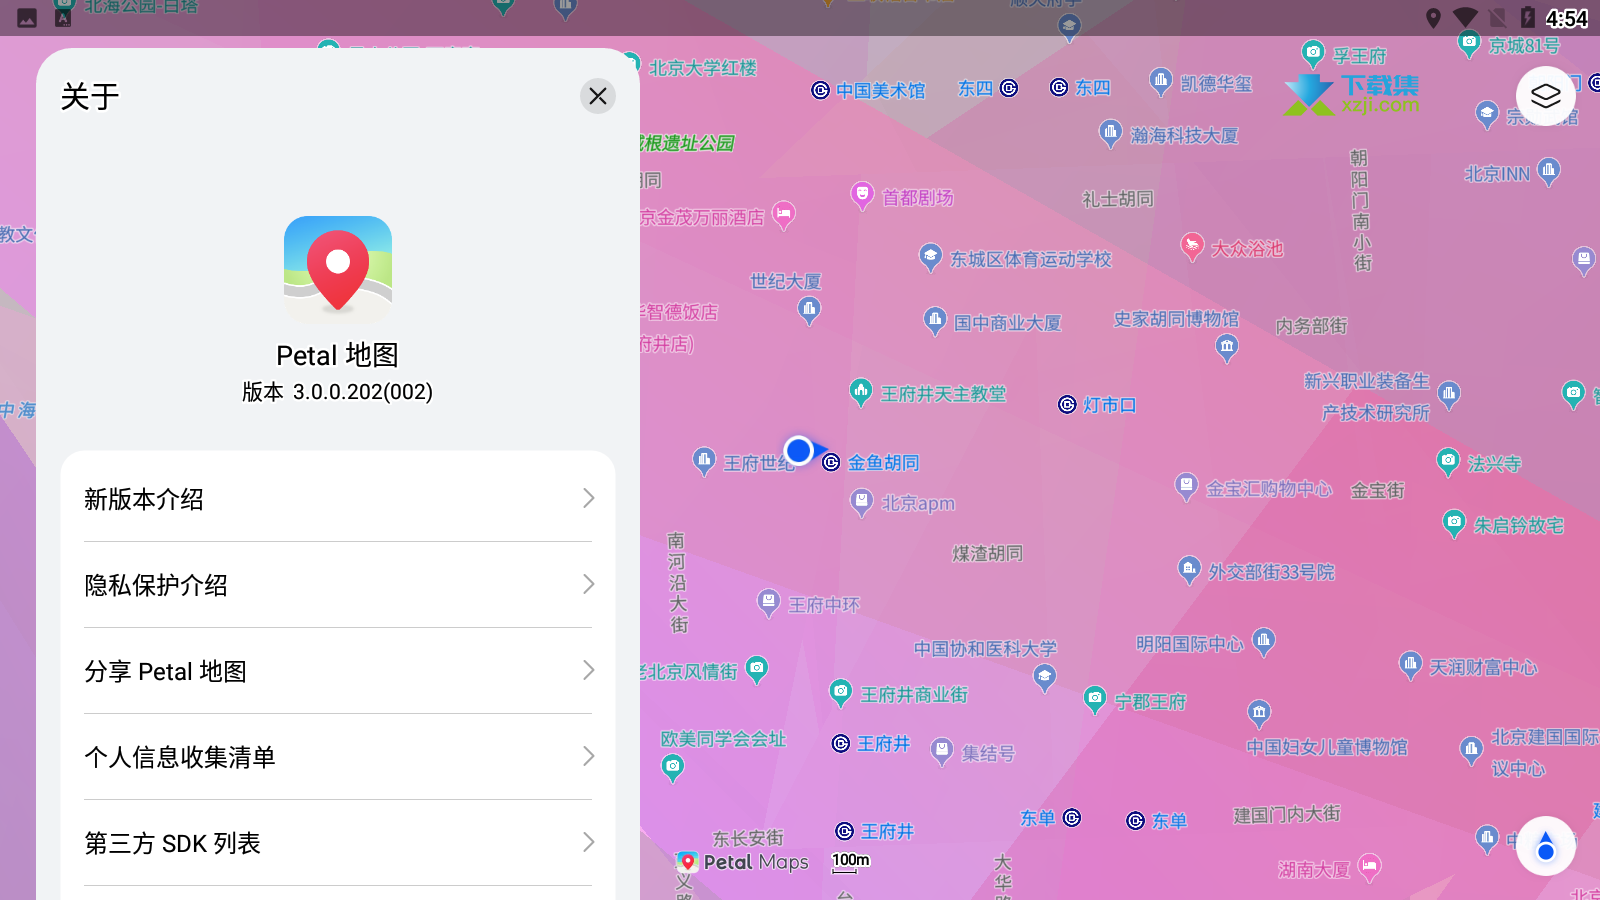This screenshot has height=900, width=1600.
Task: Click the 内务部街 street label
Action: click(x=1311, y=326)
